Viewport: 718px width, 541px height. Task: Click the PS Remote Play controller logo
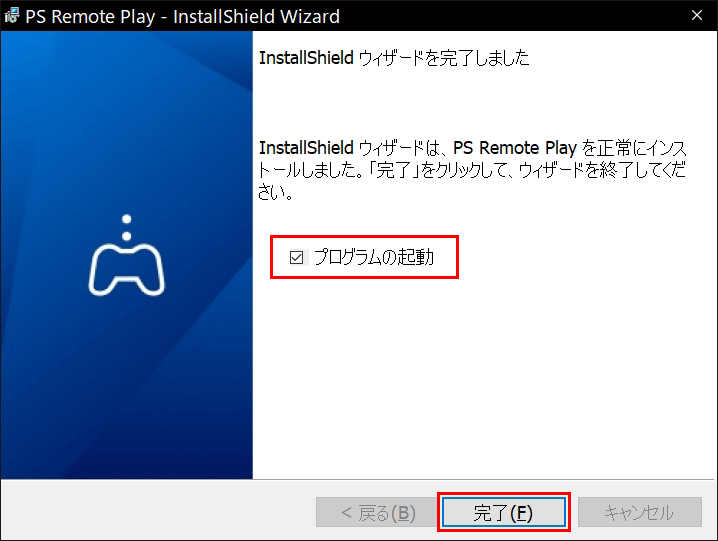(126, 255)
